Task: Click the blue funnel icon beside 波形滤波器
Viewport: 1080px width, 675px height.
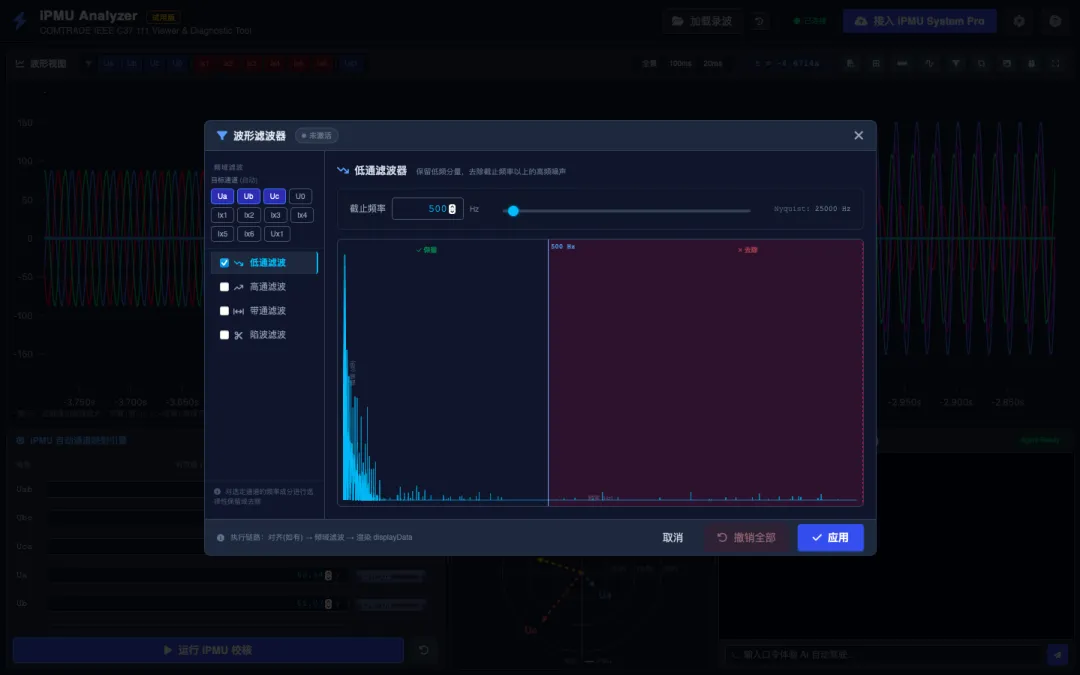Action: point(222,136)
